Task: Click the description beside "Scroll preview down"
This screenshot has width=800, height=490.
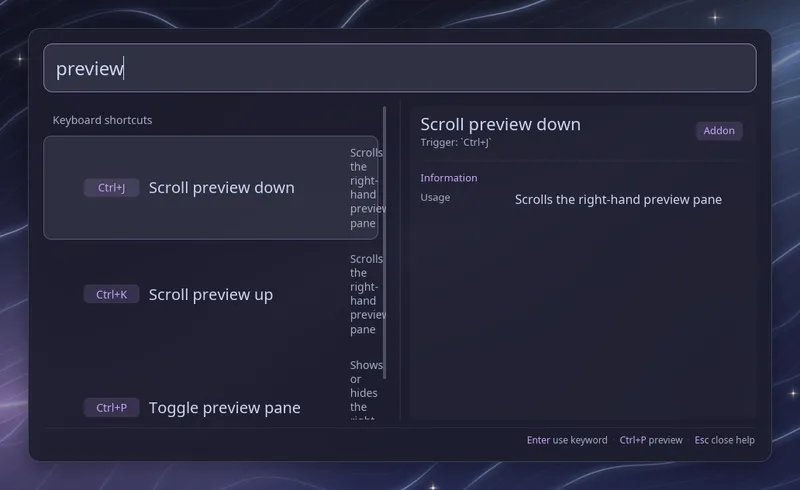Action: click(x=366, y=188)
